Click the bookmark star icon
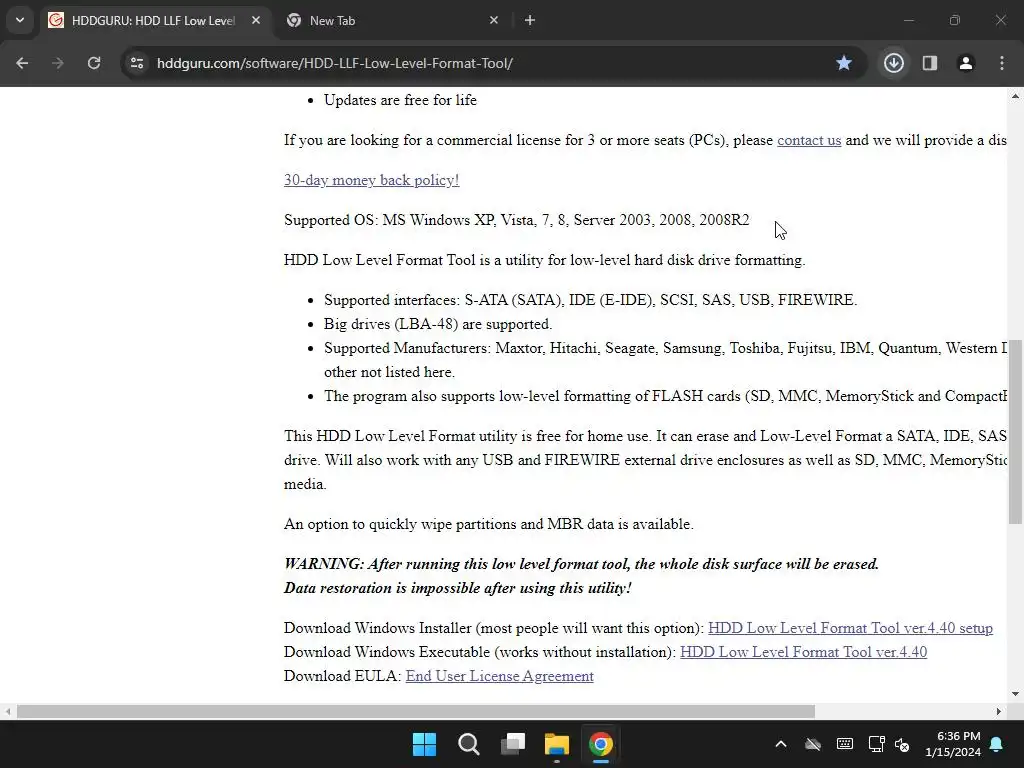 click(x=844, y=63)
